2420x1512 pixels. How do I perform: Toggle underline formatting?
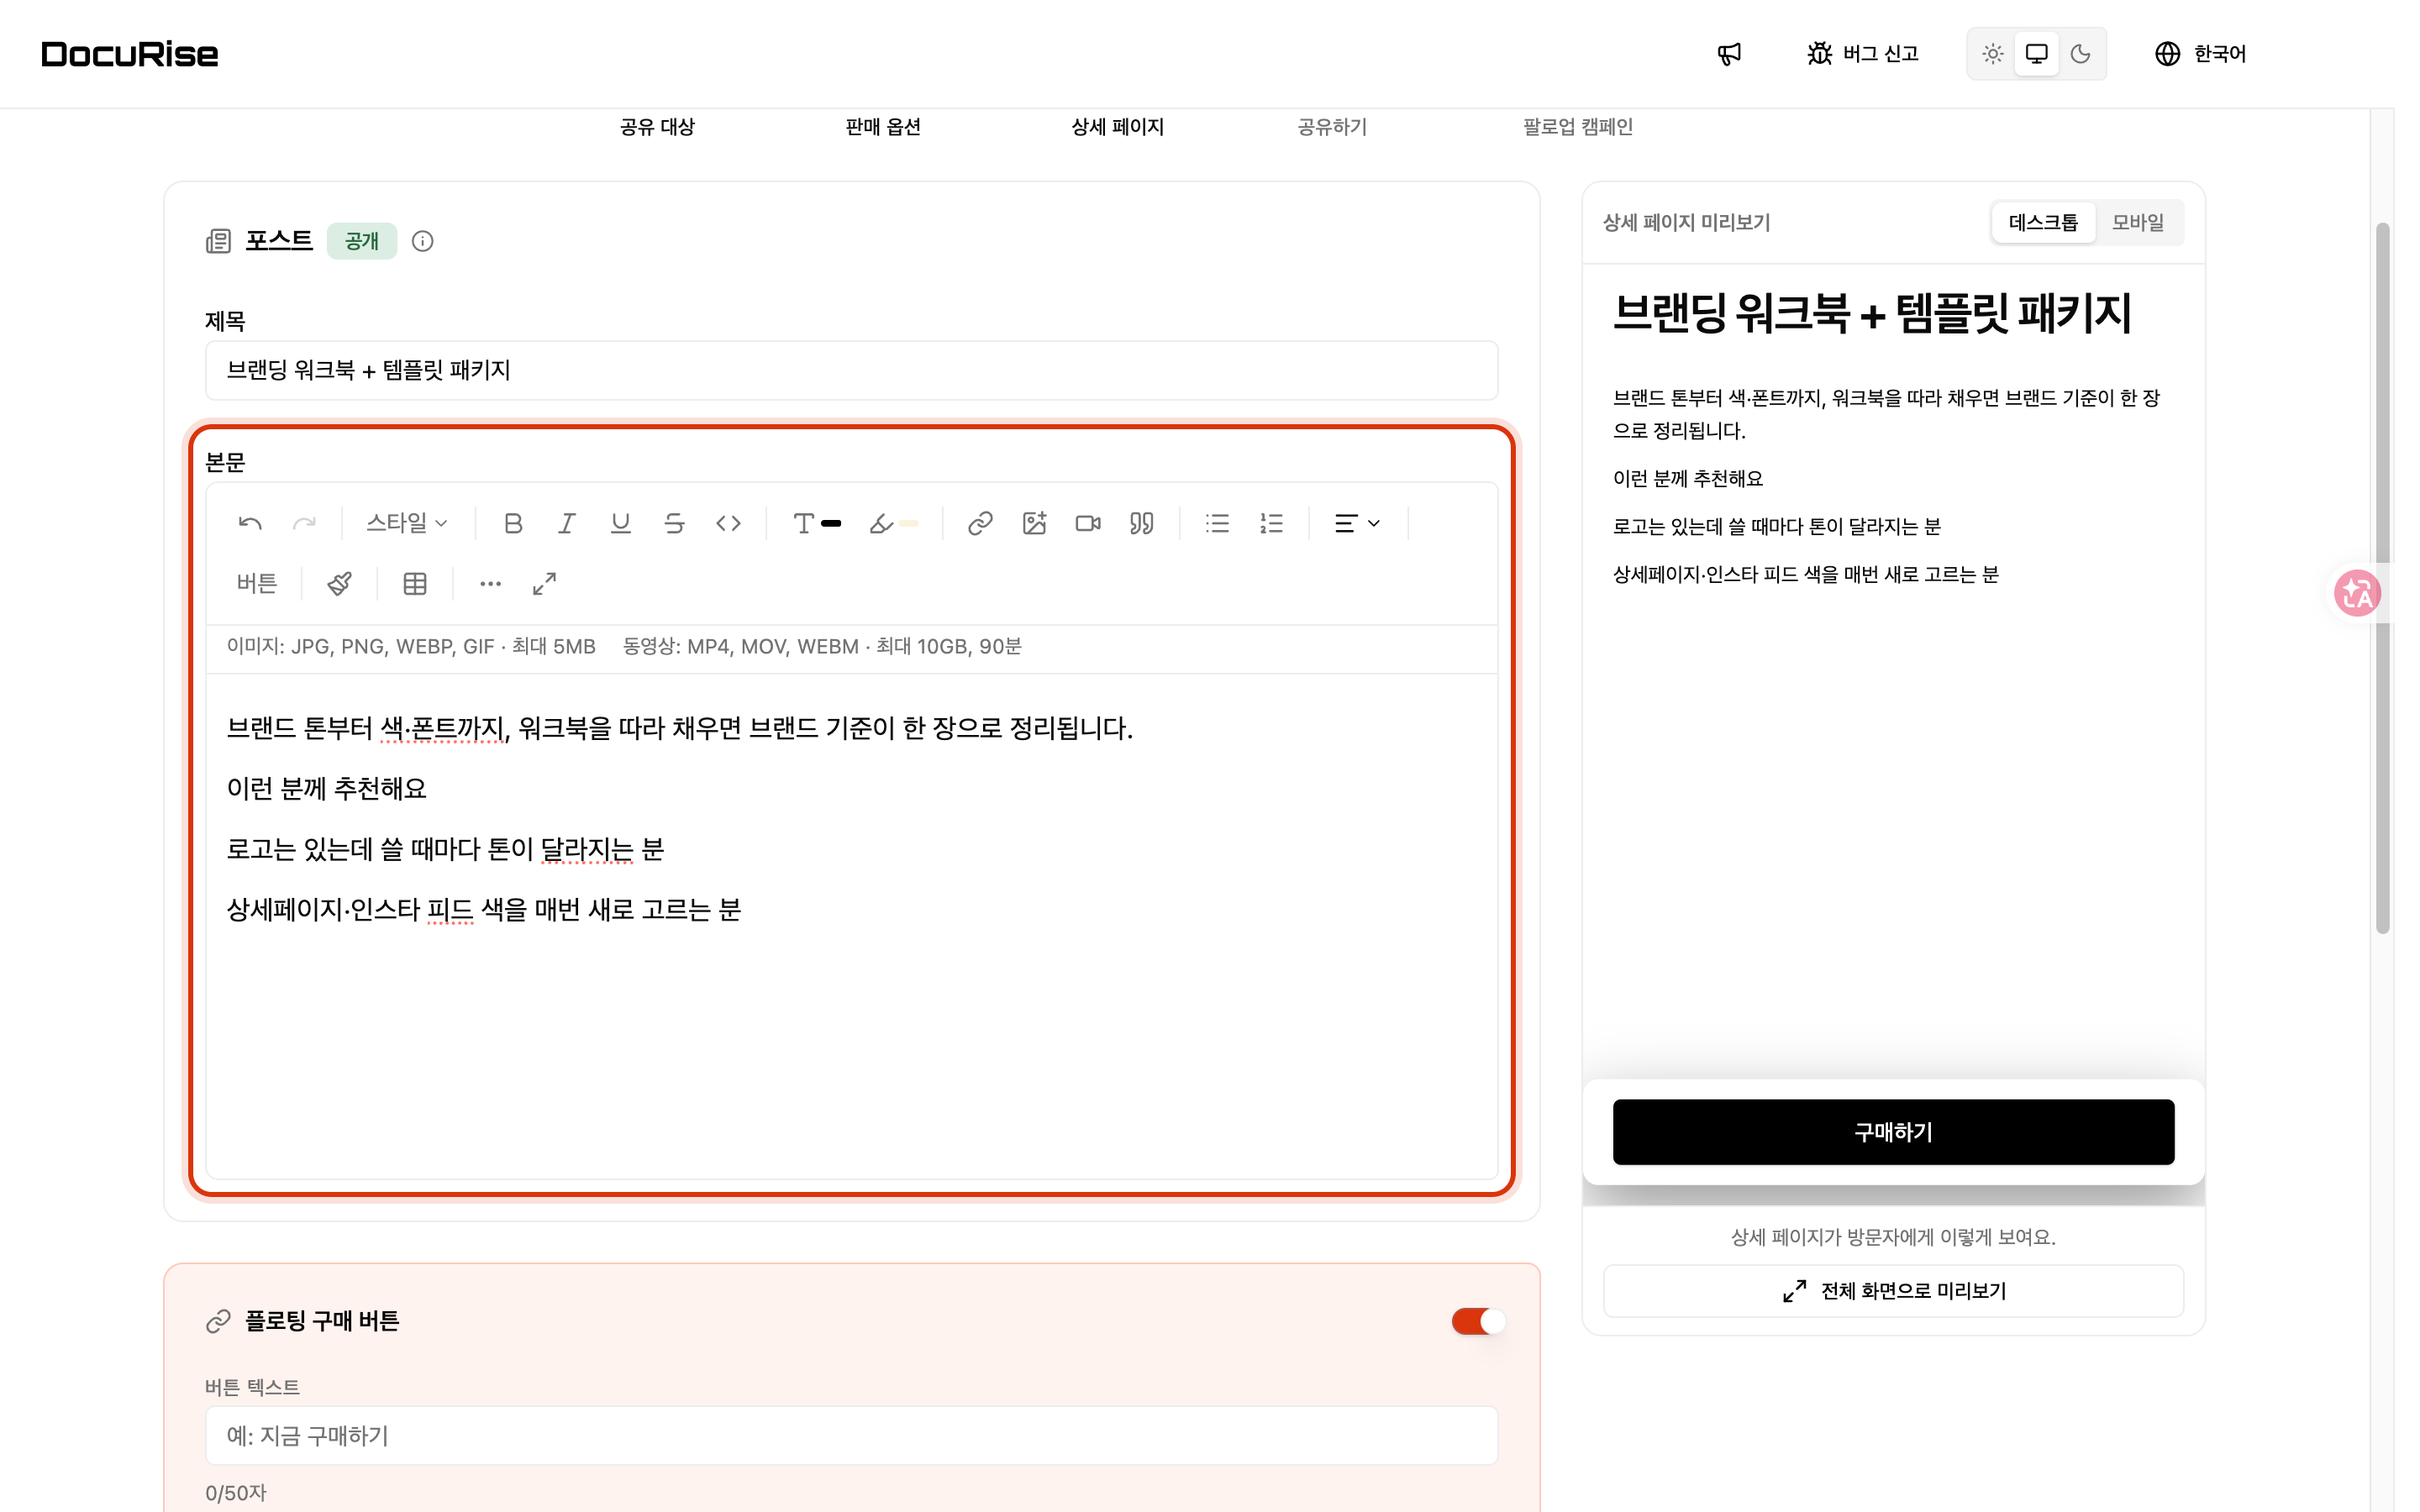pos(621,523)
